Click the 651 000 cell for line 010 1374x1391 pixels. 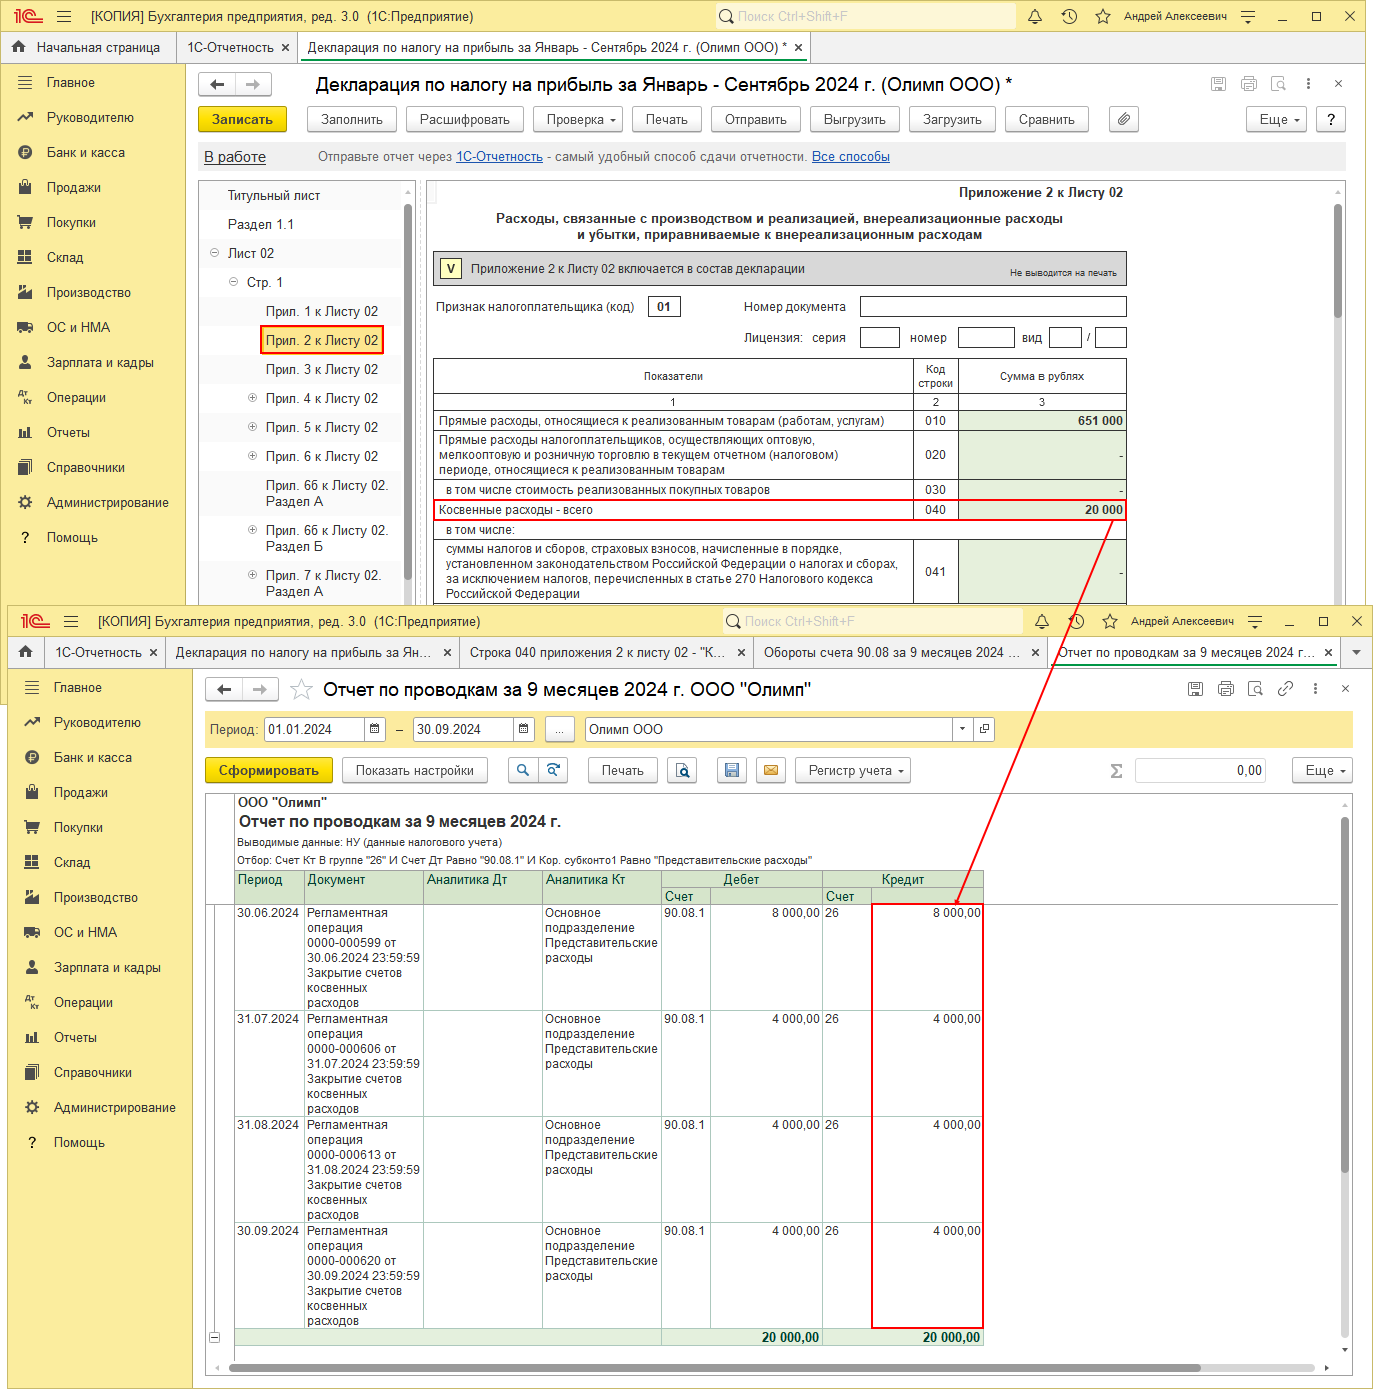tap(1042, 420)
